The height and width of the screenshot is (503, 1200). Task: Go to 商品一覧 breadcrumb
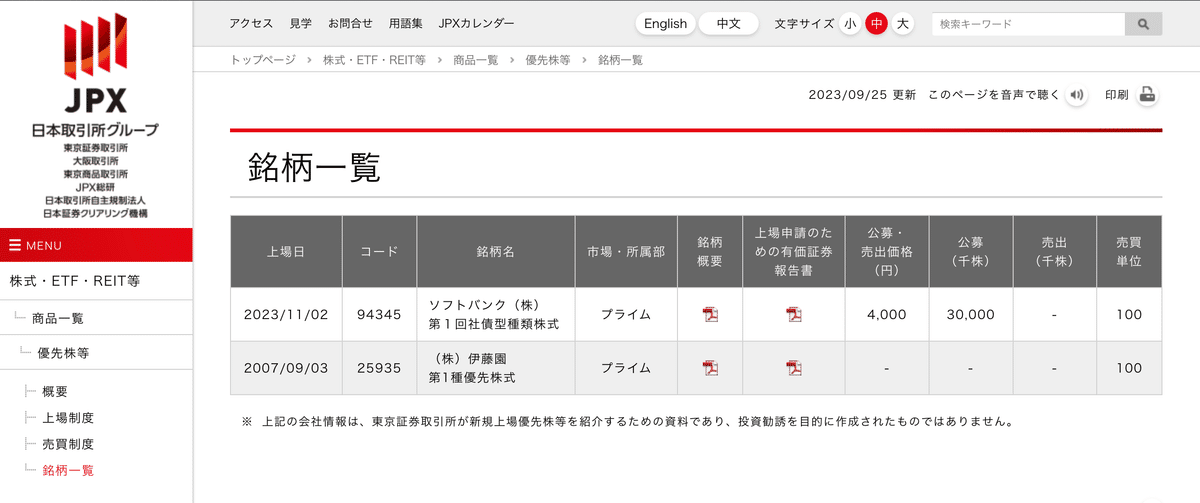pyautogui.click(x=476, y=60)
